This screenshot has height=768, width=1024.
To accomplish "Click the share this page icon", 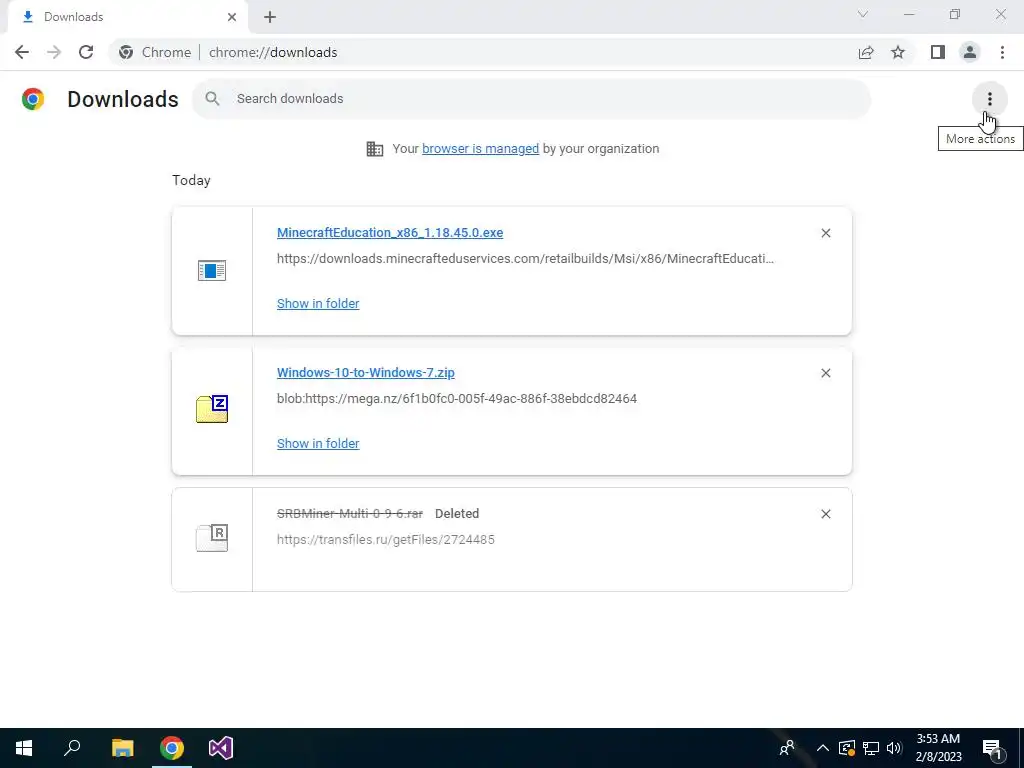I will (866, 52).
